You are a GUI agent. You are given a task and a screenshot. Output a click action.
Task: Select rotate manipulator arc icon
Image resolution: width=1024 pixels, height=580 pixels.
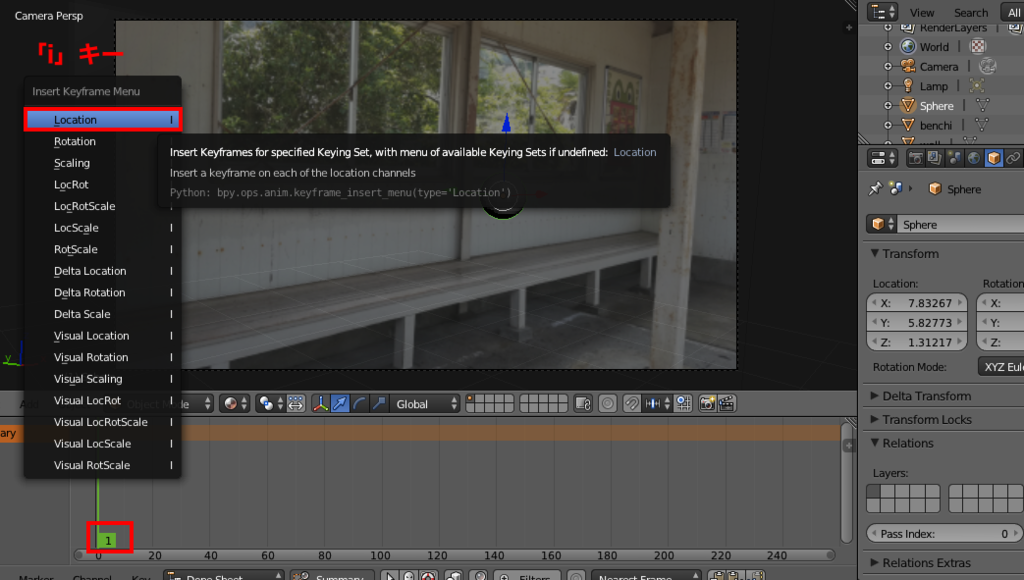[x=359, y=404]
